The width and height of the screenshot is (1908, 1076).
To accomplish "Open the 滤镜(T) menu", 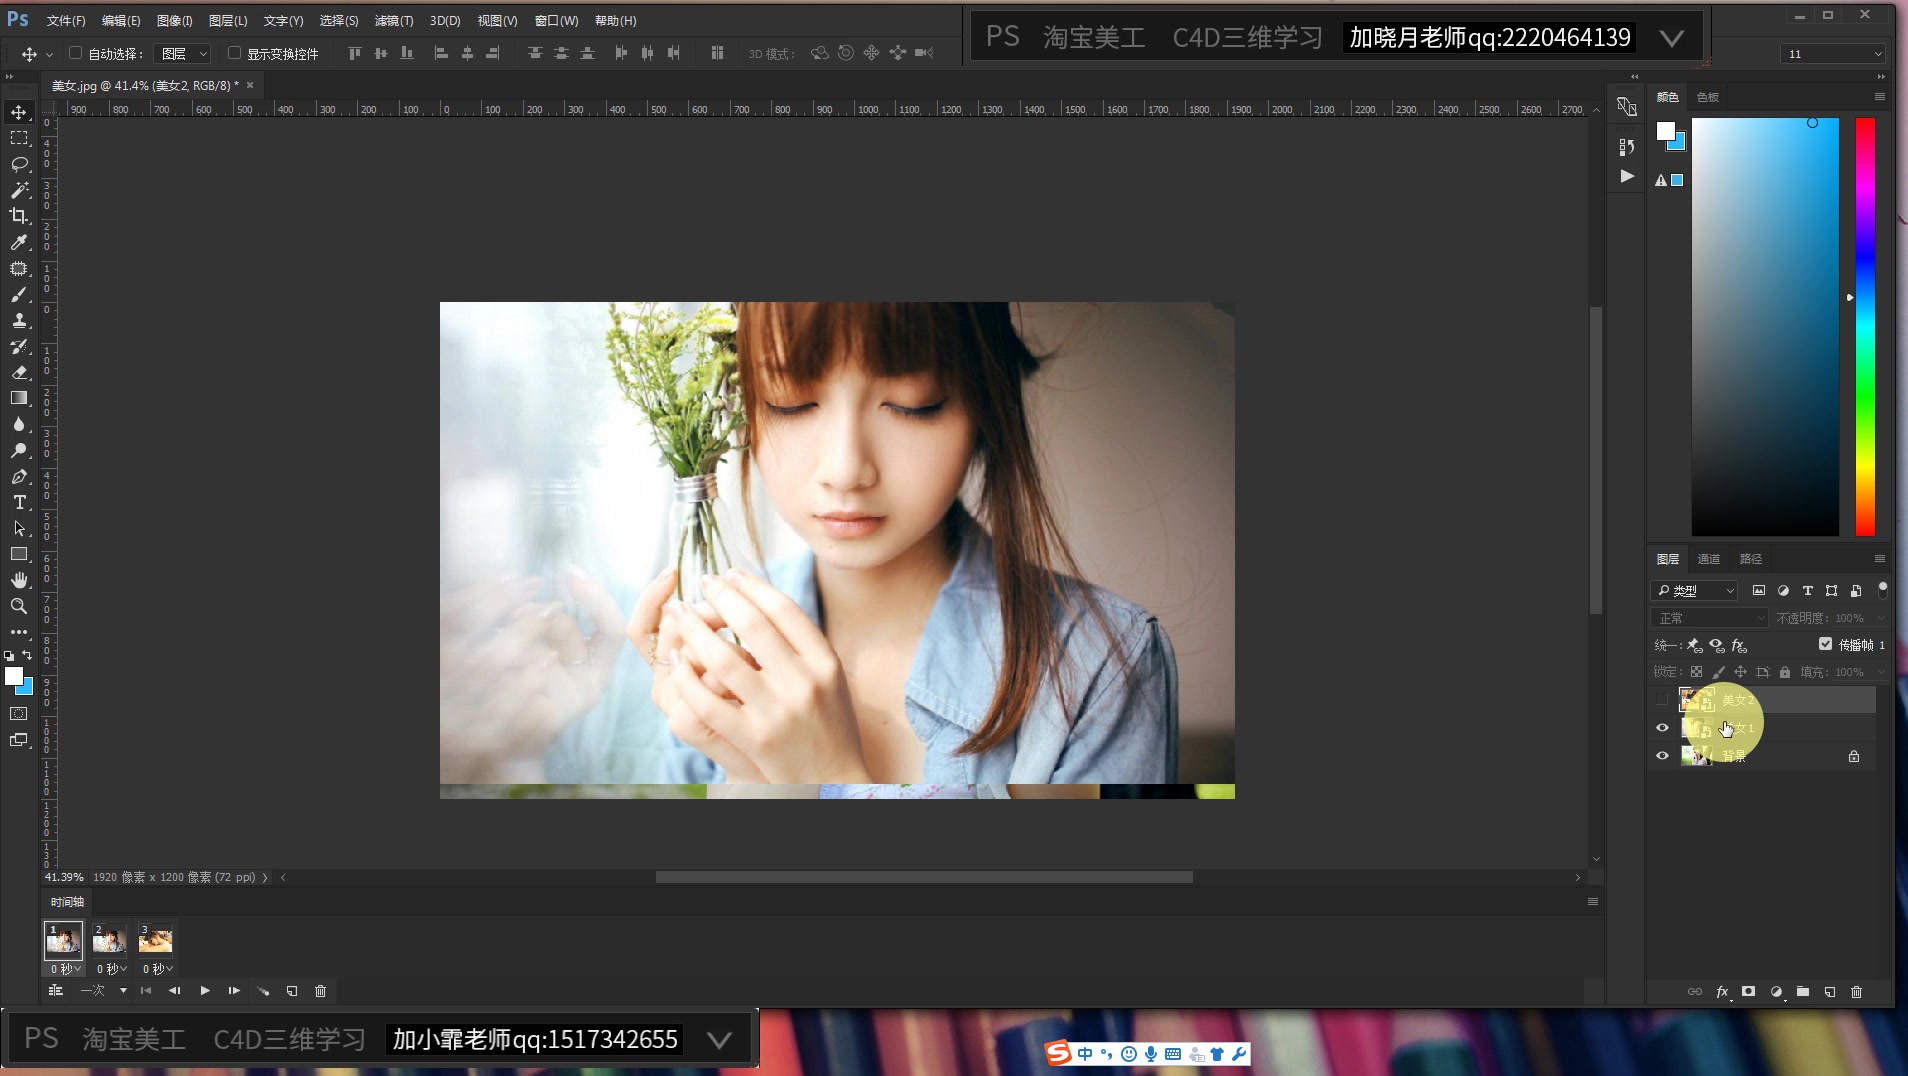I will click(394, 20).
